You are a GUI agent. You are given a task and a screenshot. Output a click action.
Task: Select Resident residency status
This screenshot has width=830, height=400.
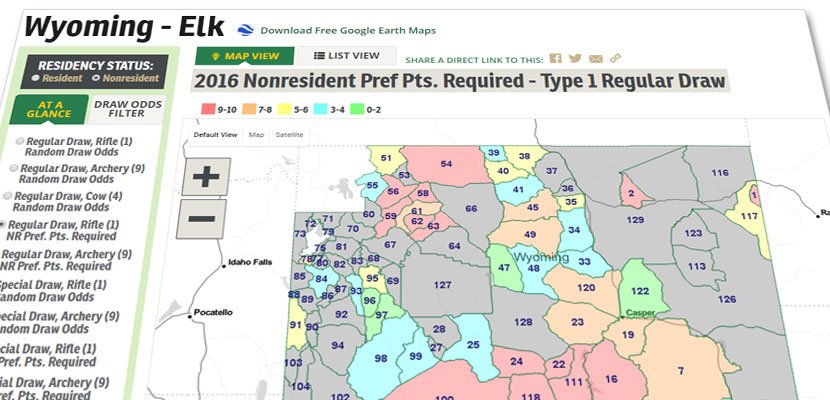[57, 78]
